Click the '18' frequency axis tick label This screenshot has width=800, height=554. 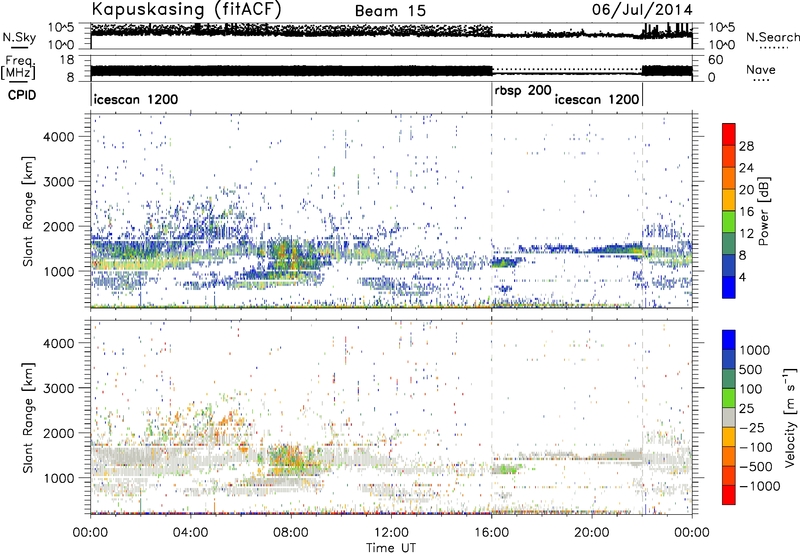click(x=67, y=60)
